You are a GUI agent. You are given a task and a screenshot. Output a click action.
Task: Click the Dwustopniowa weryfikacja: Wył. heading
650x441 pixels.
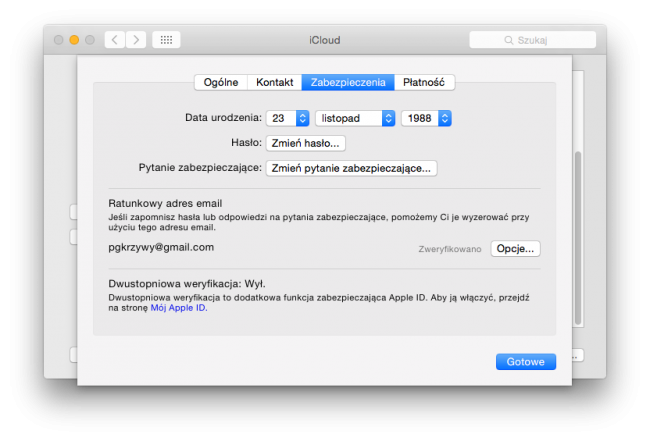tap(187, 284)
